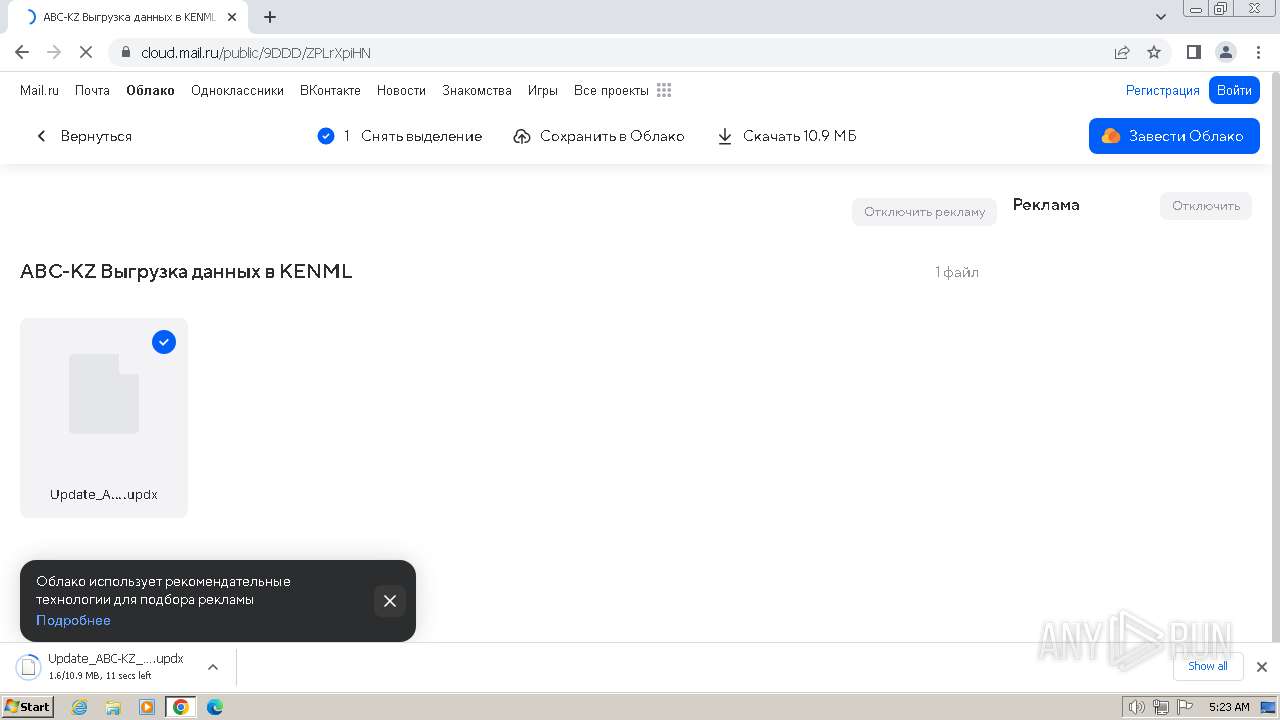
Task: Click Снять выделение
Action: coord(421,136)
